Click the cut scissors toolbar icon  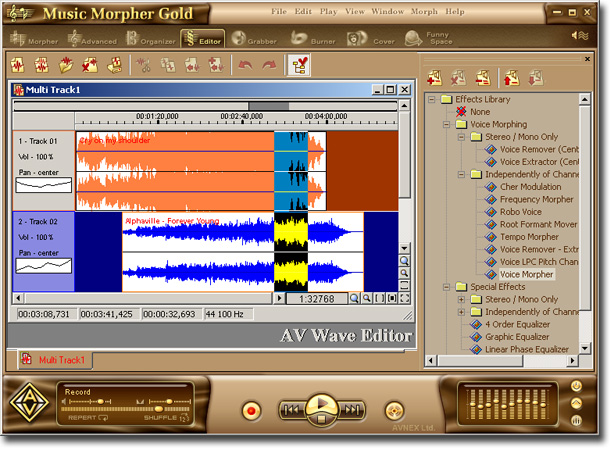(x=144, y=65)
